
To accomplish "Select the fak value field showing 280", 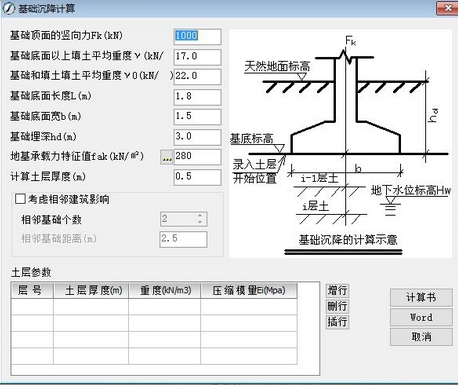I will (x=197, y=157).
